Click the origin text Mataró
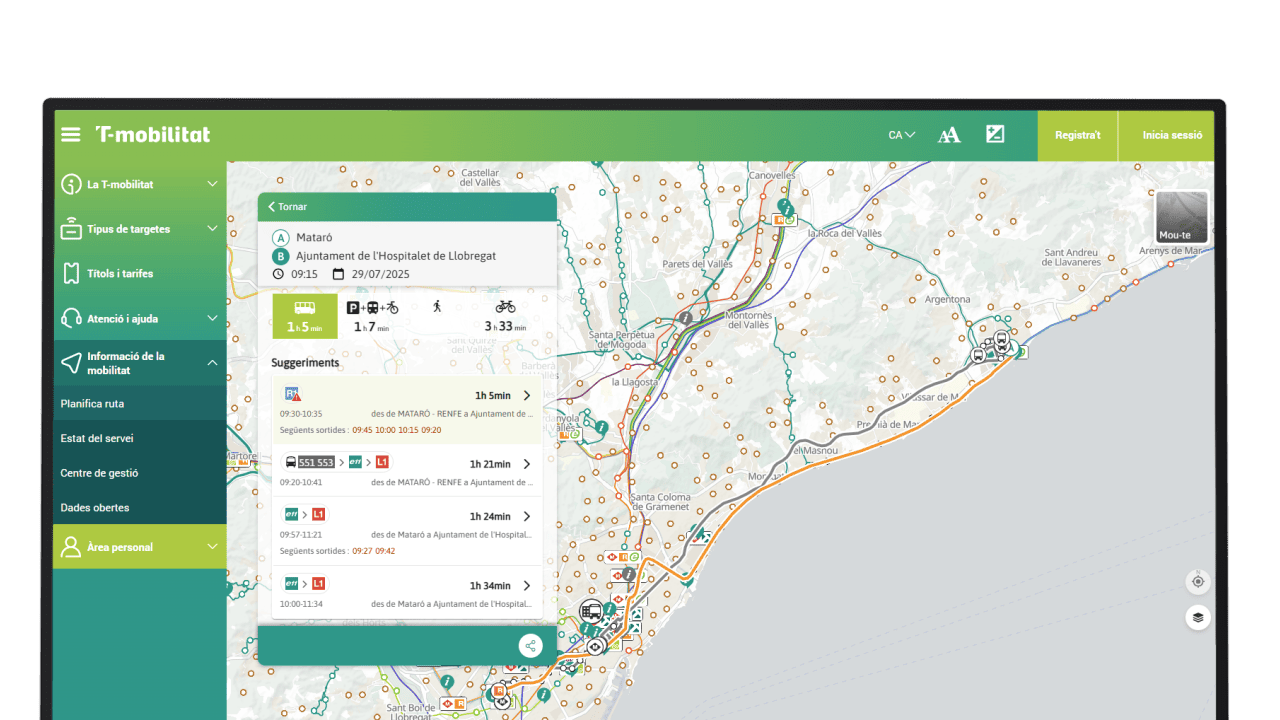Image resolution: width=1280 pixels, height=720 pixels. pyautogui.click(x=314, y=238)
